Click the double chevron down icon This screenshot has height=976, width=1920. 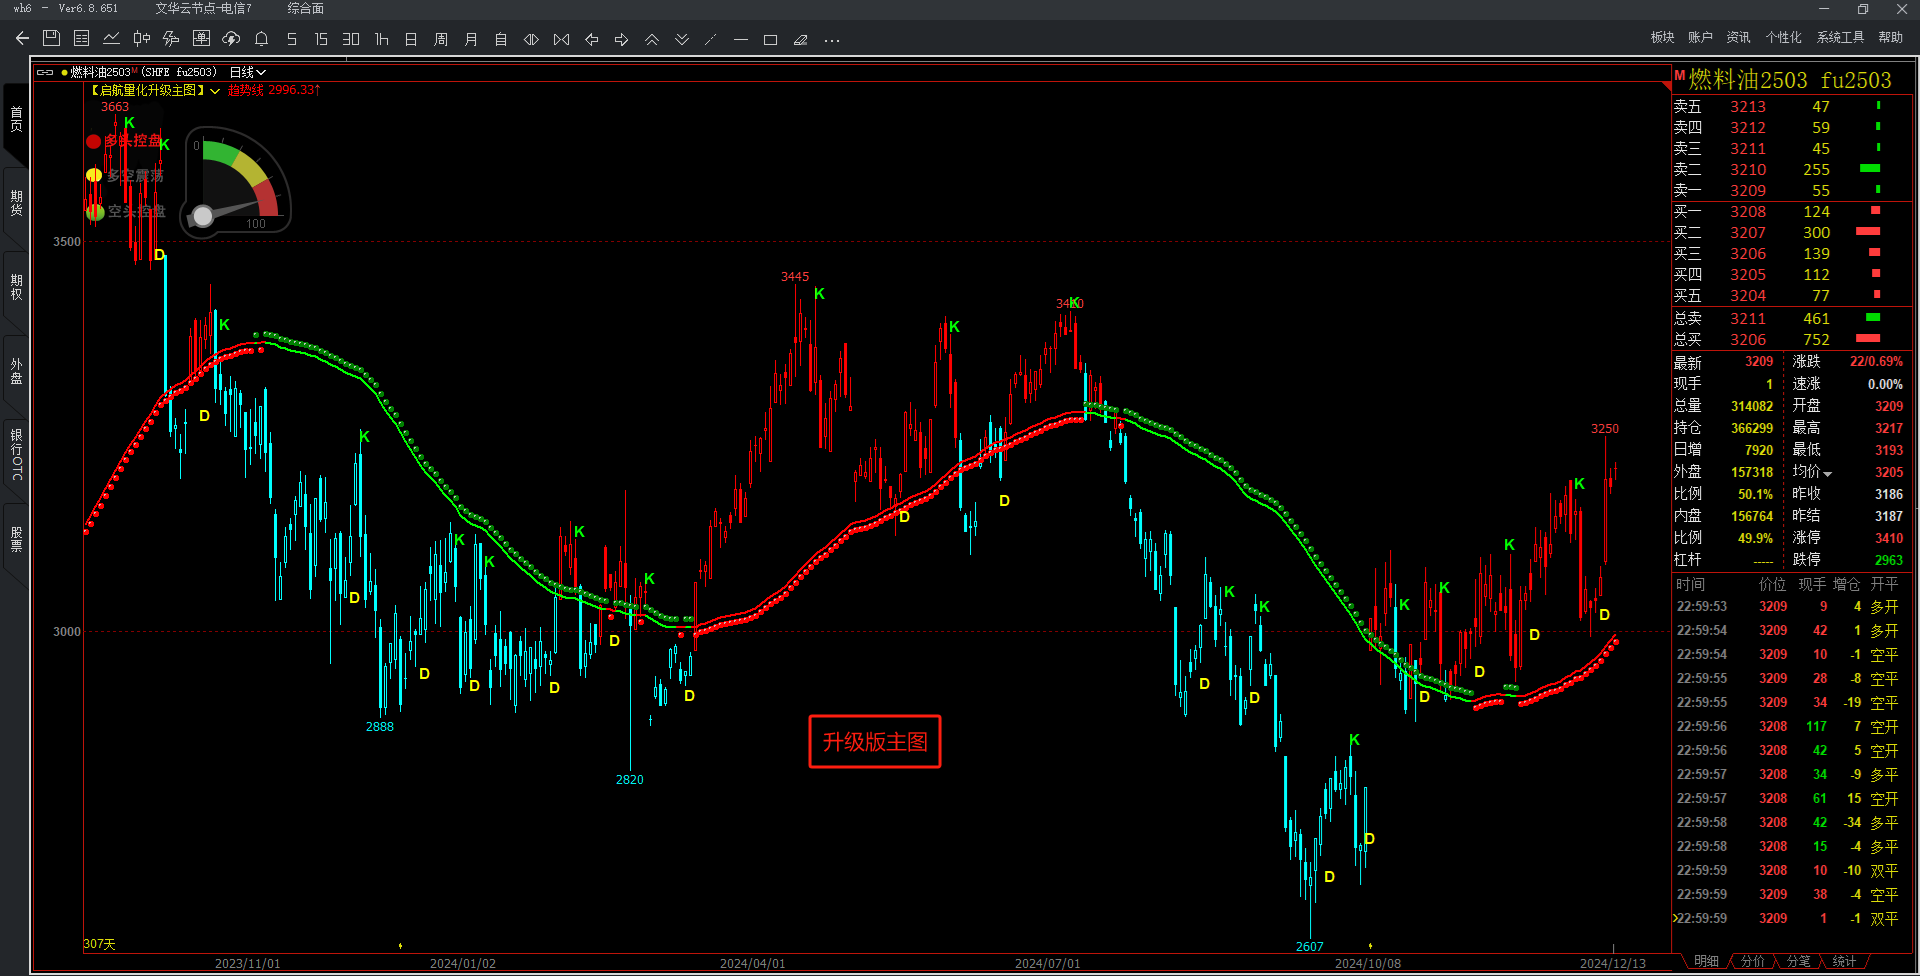pyautogui.click(x=681, y=39)
